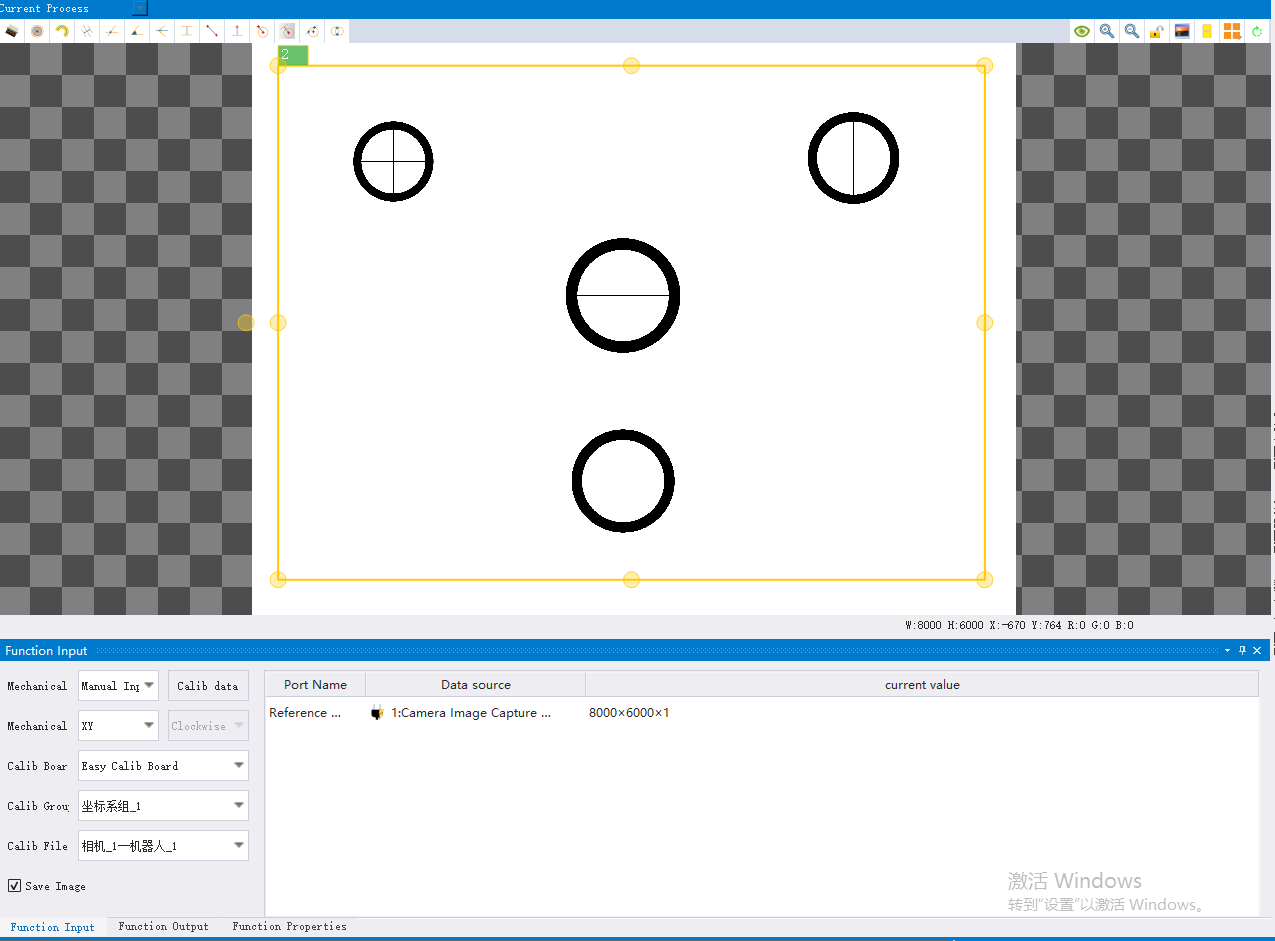Open the Easy Calib Board dropdown

tap(163, 766)
